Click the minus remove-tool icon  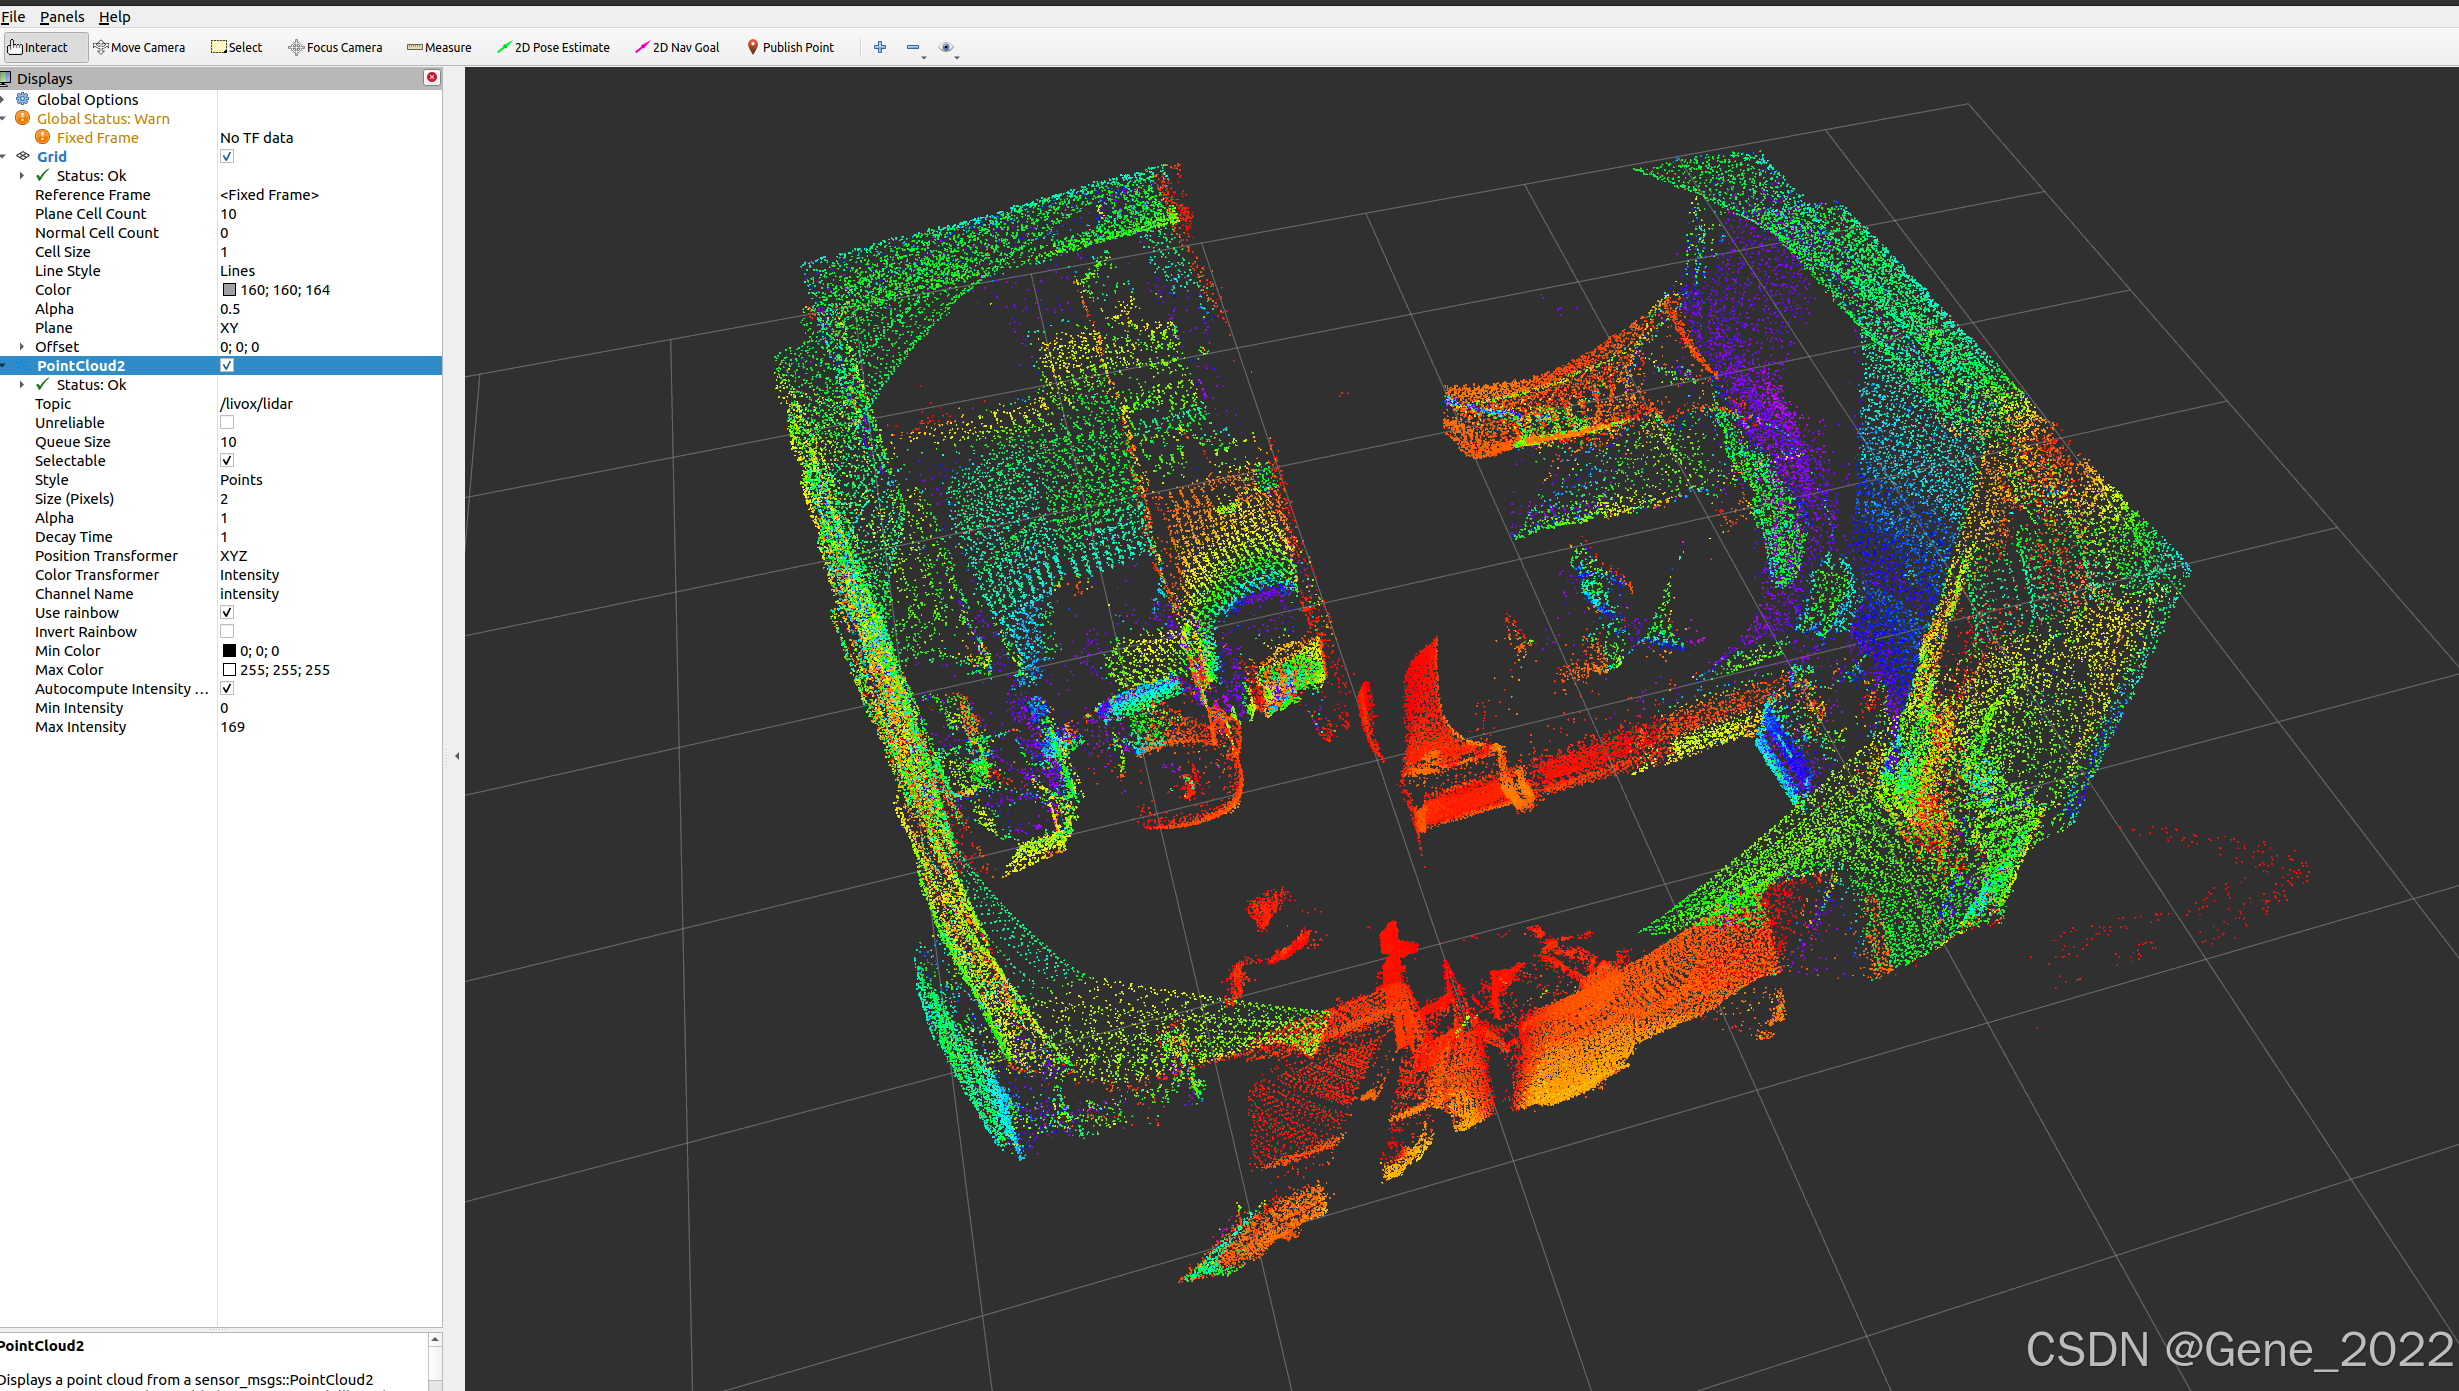tap(913, 47)
